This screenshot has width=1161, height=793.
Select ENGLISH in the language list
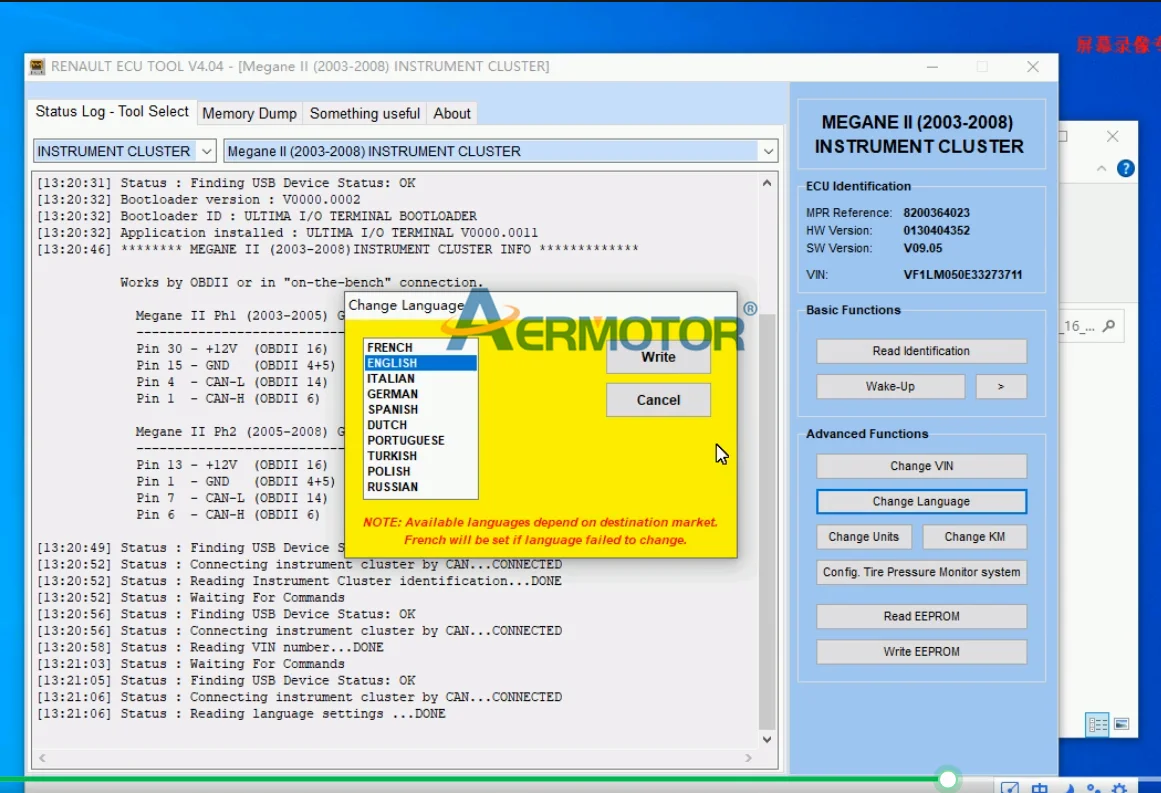[x=421, y=363]
